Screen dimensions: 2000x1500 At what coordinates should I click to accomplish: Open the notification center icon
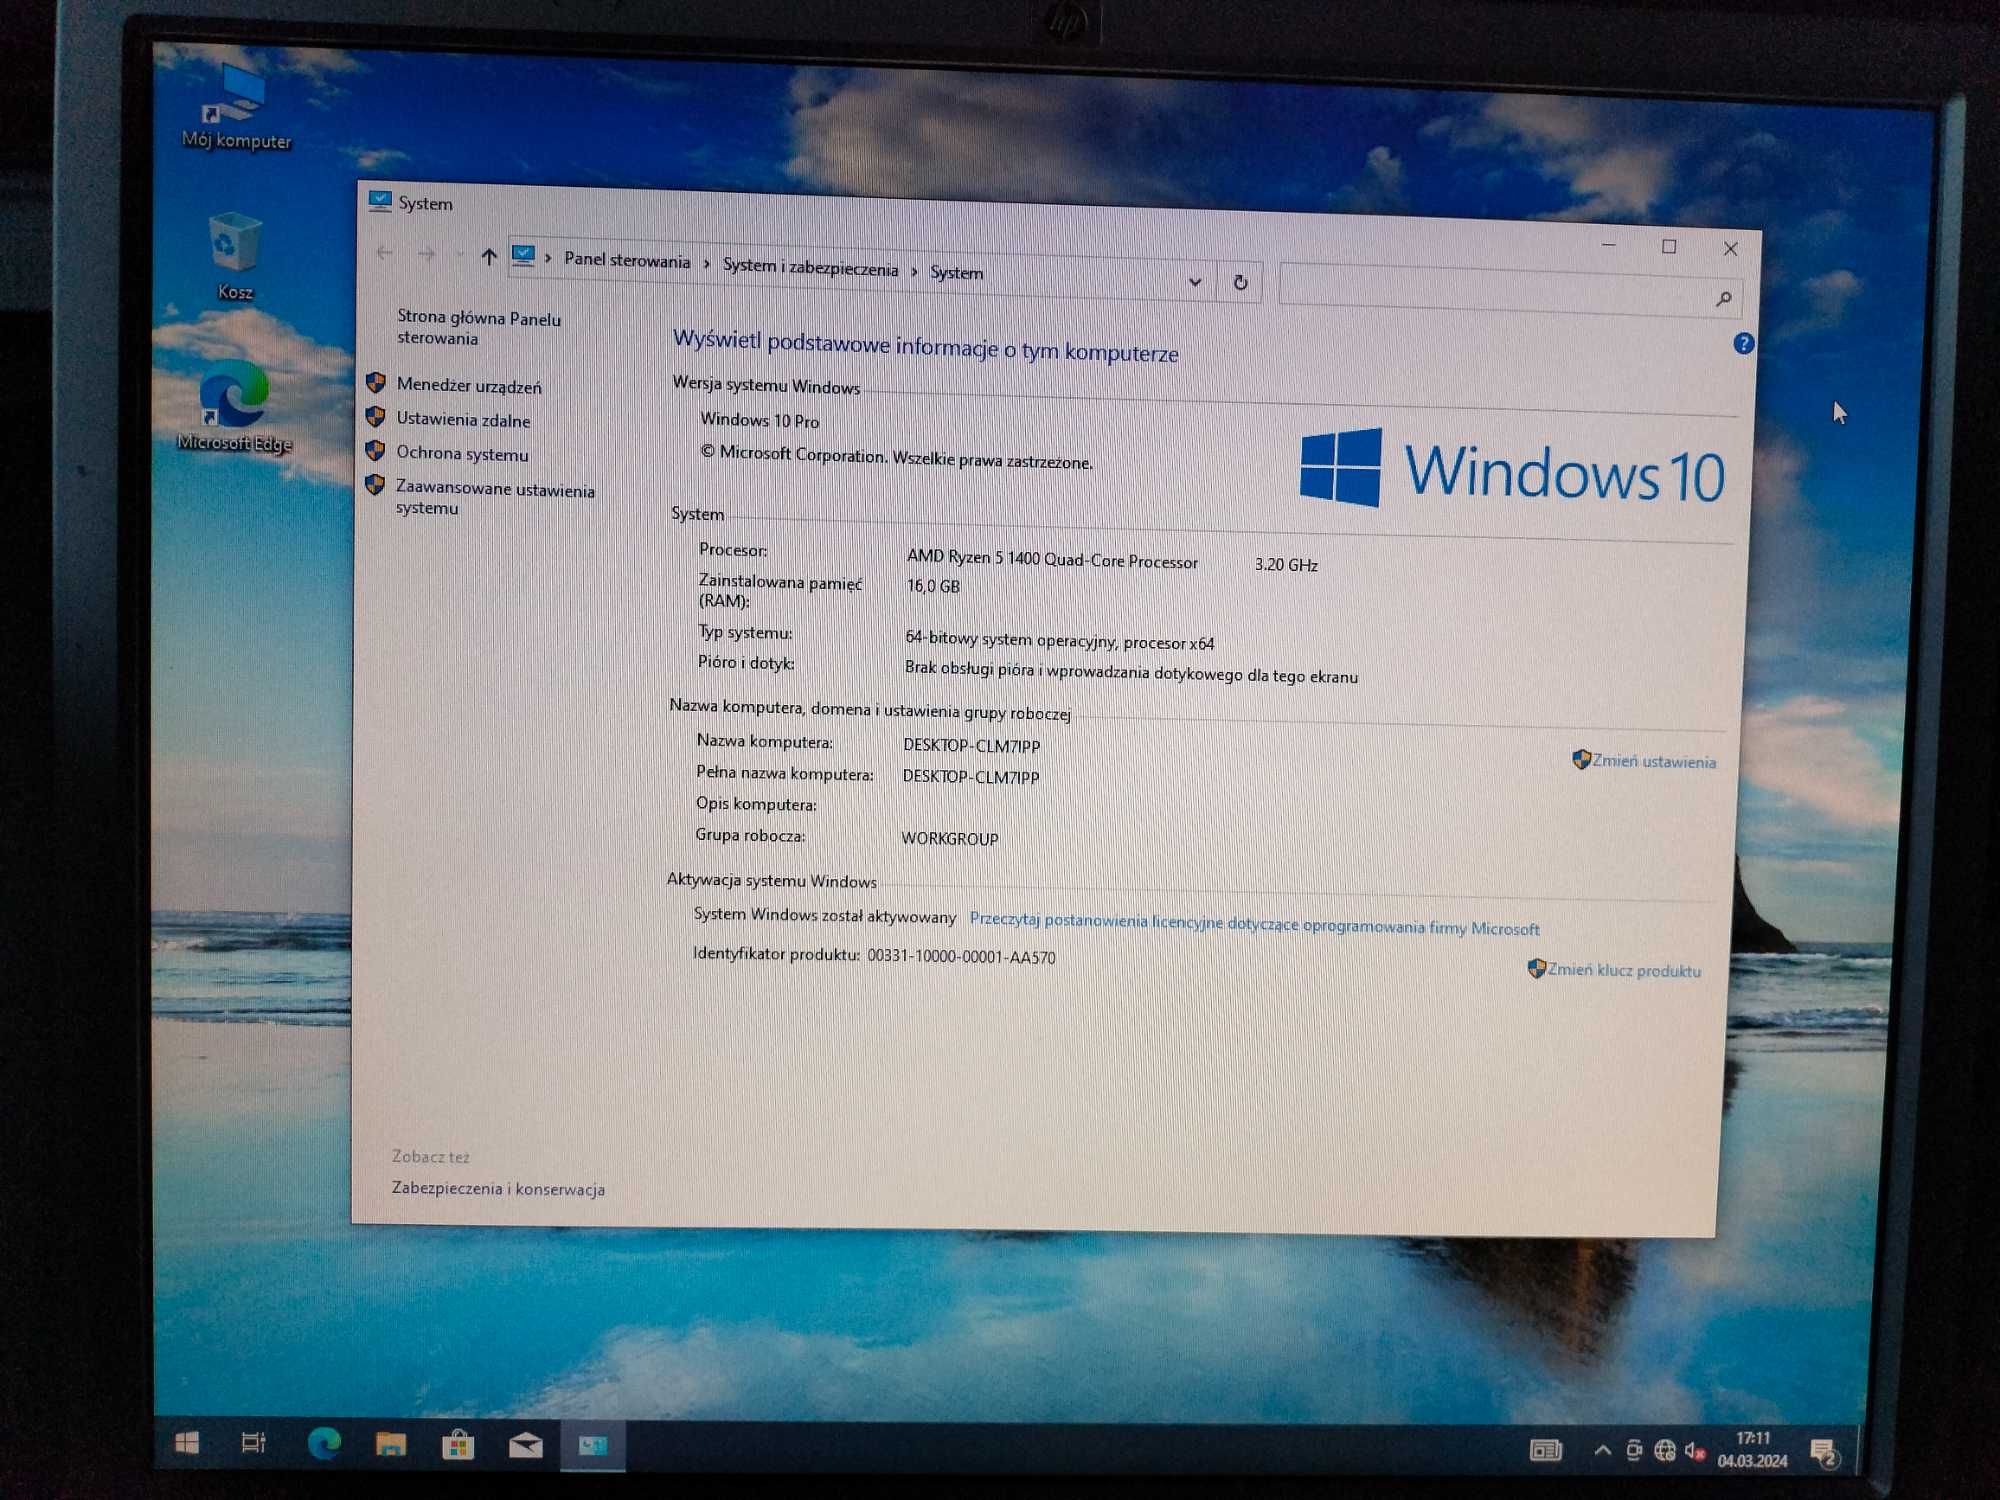click(1824, 1452)
